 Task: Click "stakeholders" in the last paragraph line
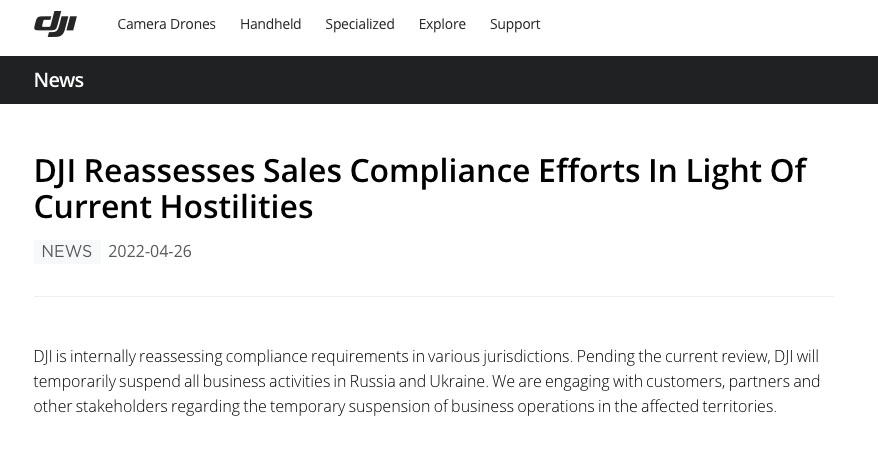(122, 406)
